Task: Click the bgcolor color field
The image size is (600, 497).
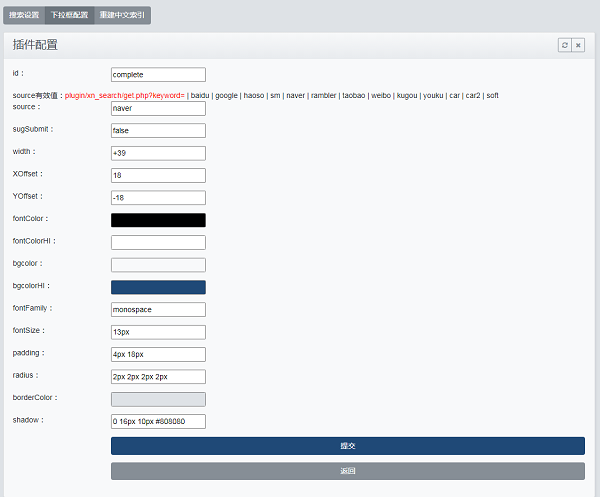Action: click(158, 265)
